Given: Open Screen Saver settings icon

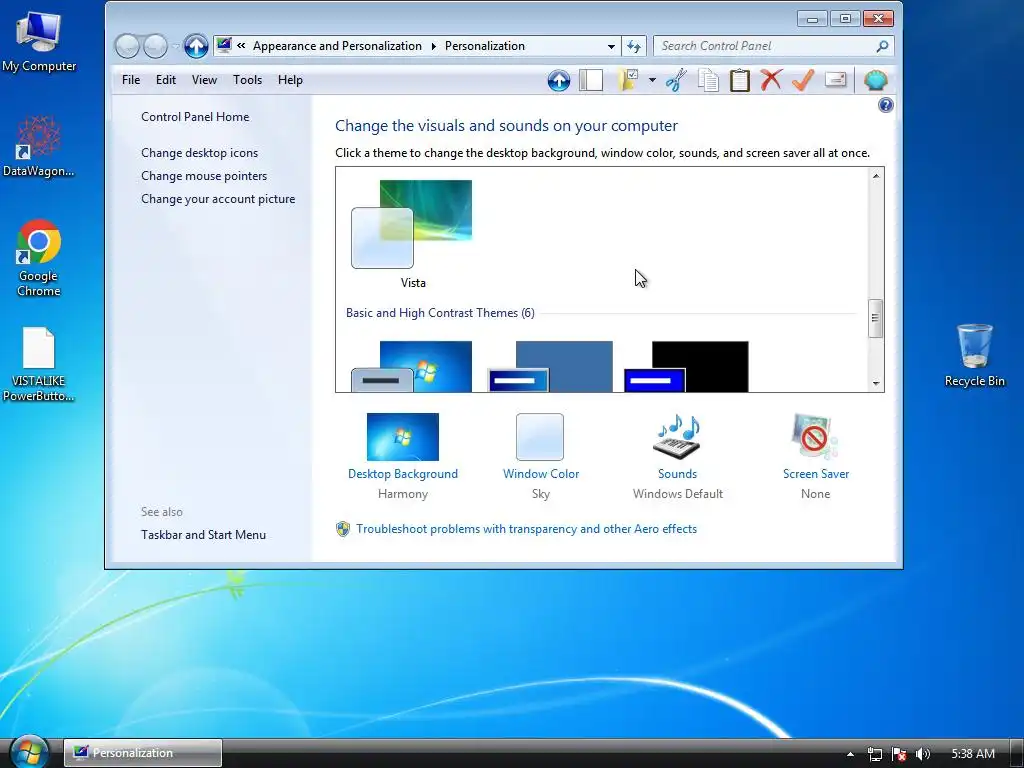Looking at the screenshot, I should (x=815, y=437).
